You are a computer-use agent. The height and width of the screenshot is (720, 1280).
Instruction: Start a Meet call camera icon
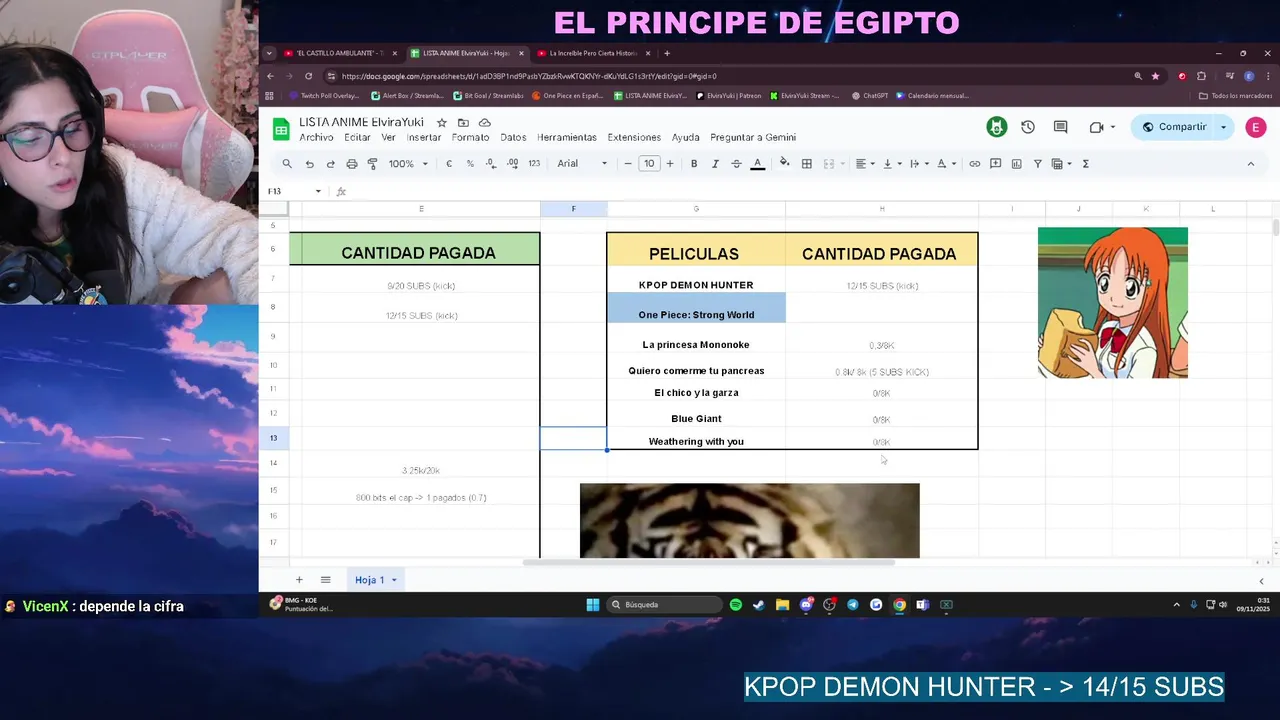(x=1096, y=127)
